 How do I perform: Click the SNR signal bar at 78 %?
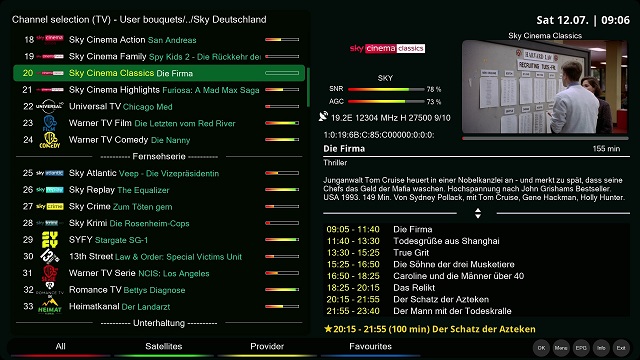point(386,89)
